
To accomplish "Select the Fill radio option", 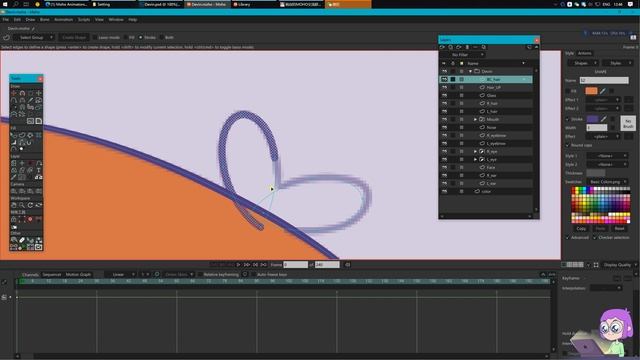I will tap(126, 38).
